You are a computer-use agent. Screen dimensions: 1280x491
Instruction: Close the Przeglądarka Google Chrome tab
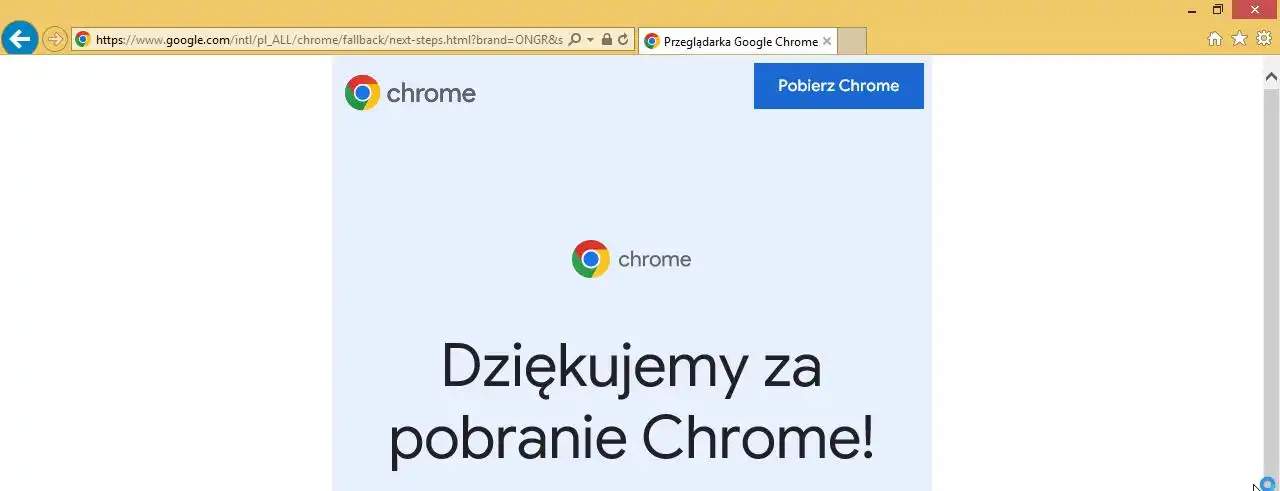pyautogui.click(x=827, y=41)
